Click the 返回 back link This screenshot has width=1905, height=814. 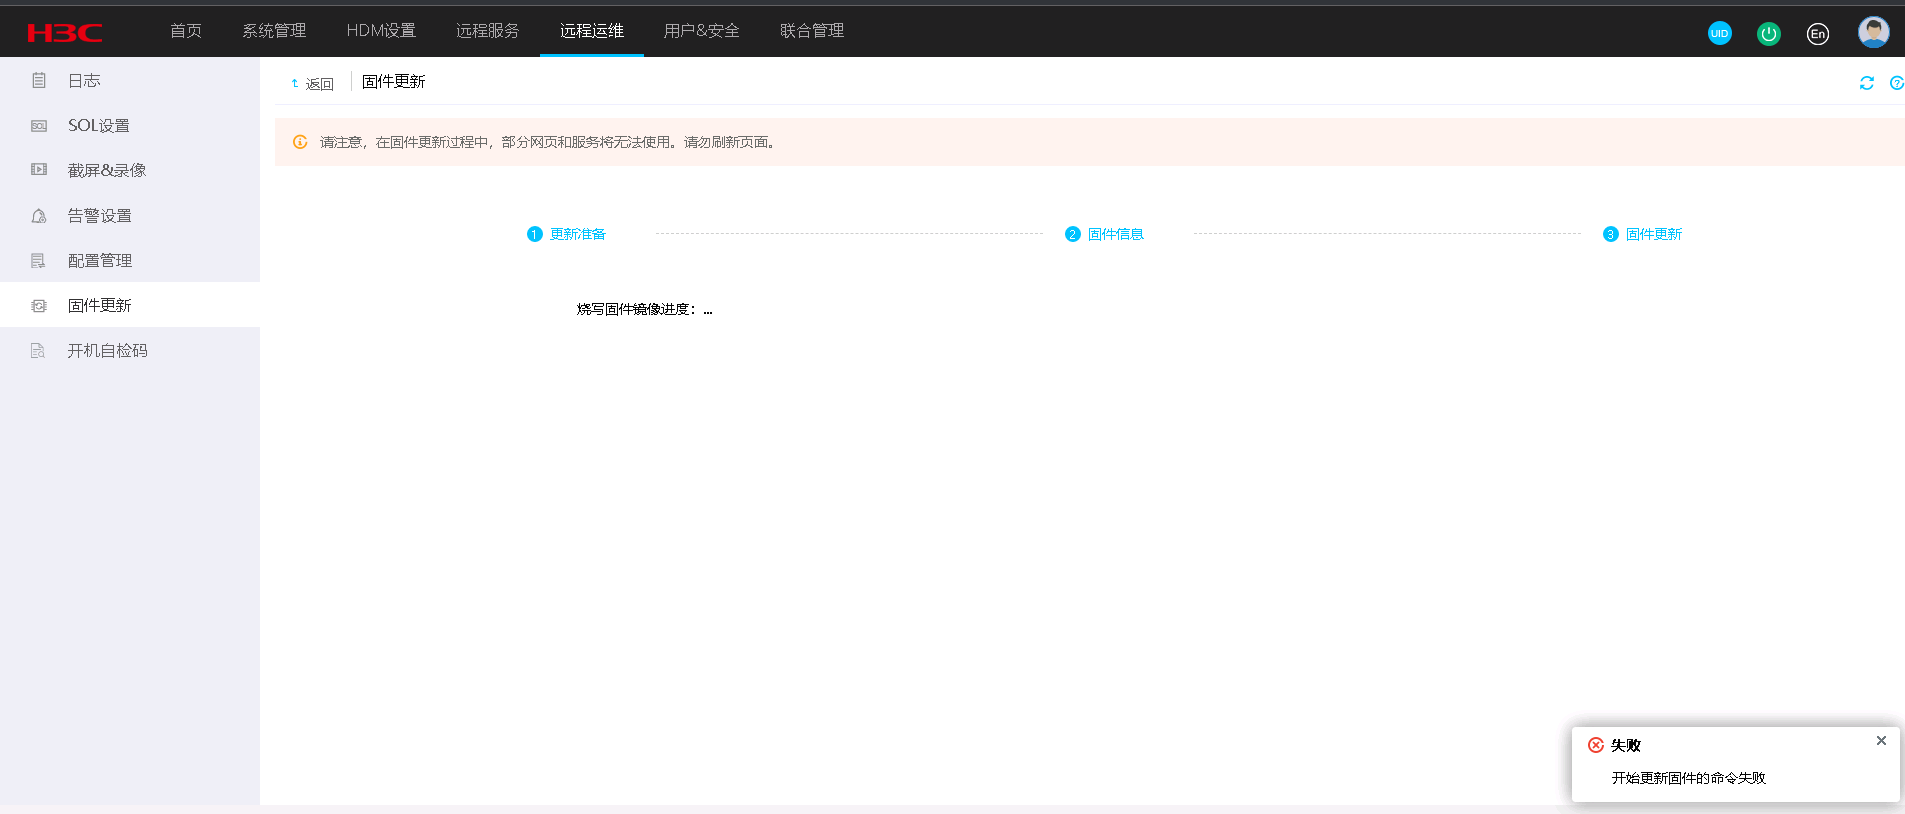pos(312,84)
